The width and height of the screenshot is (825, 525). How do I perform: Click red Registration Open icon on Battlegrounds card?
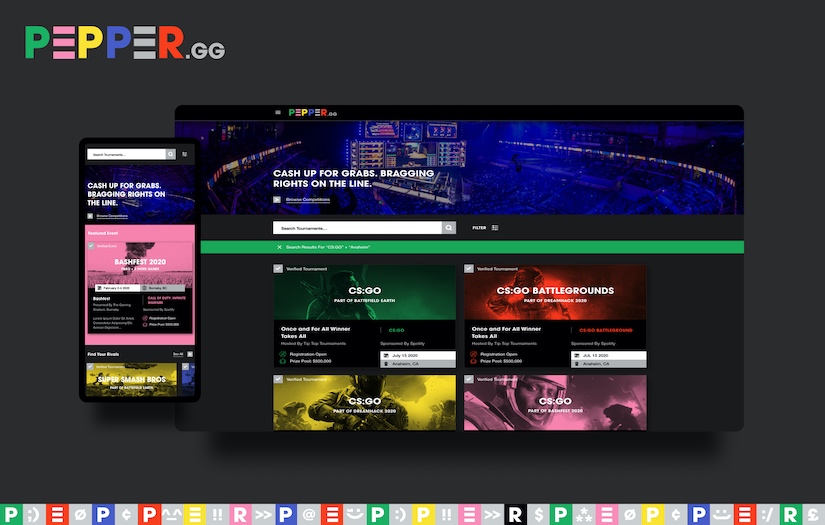(474, 354)
